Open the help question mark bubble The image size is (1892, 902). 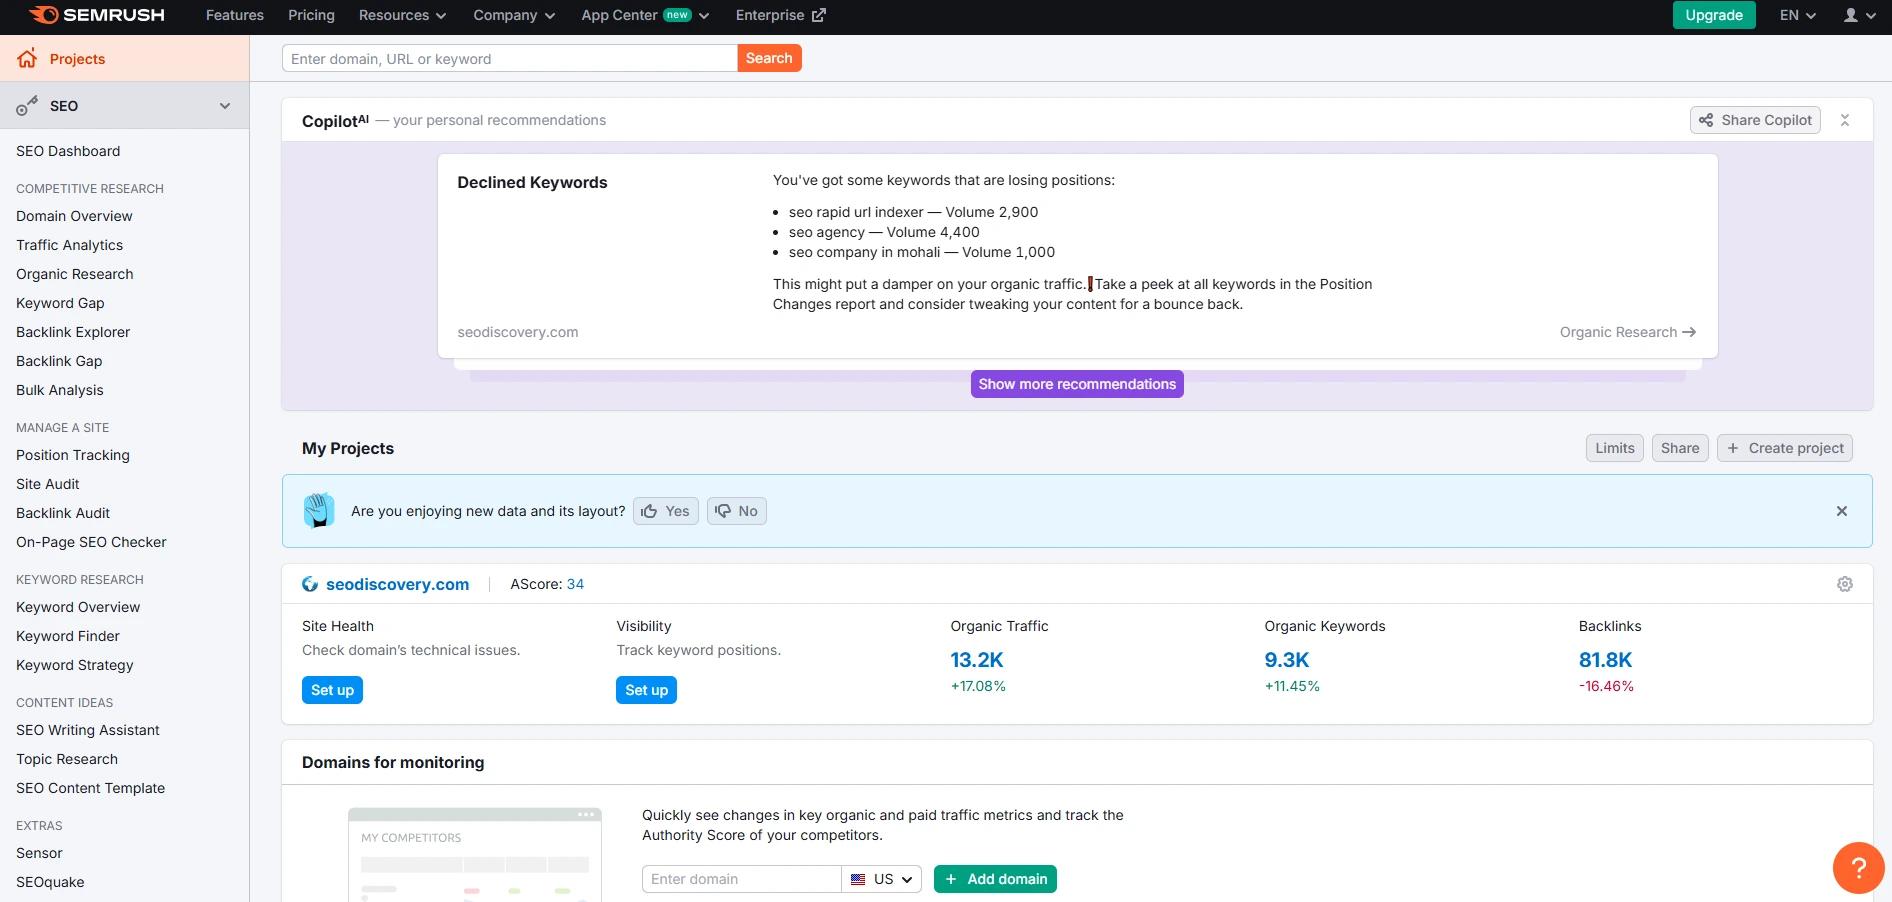(x=1859, y=868)
